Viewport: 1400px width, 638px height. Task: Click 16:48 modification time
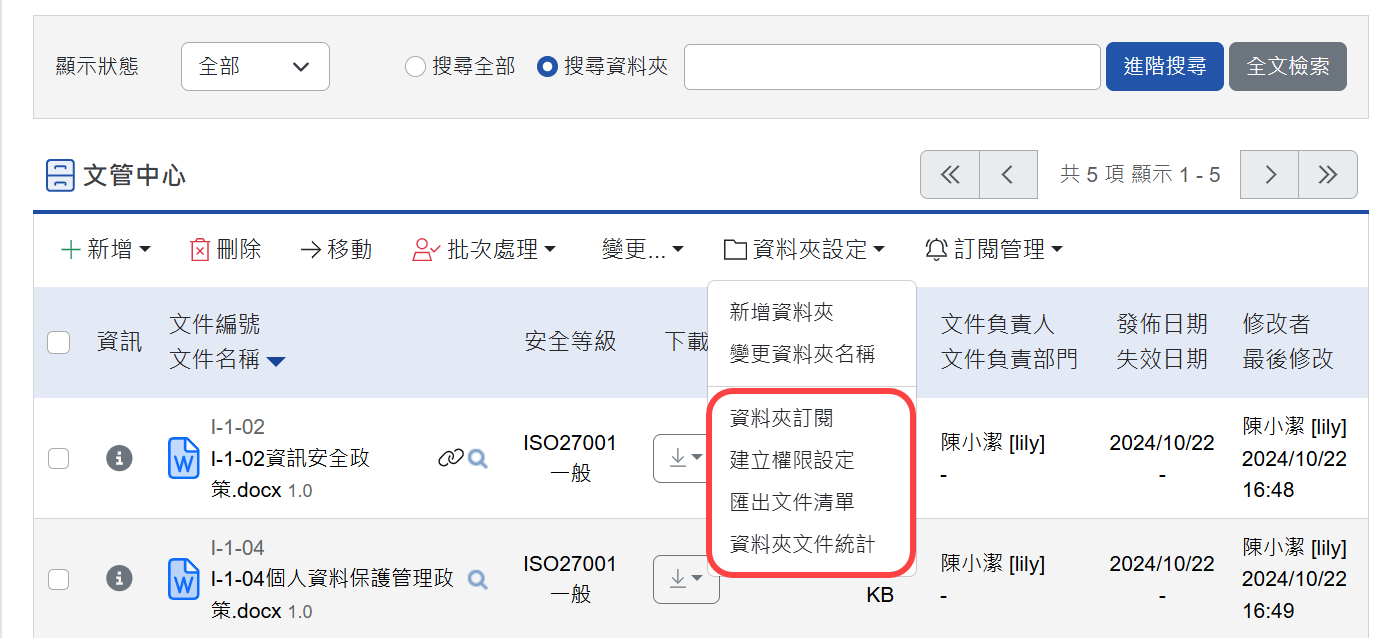tap(1268, 490)
